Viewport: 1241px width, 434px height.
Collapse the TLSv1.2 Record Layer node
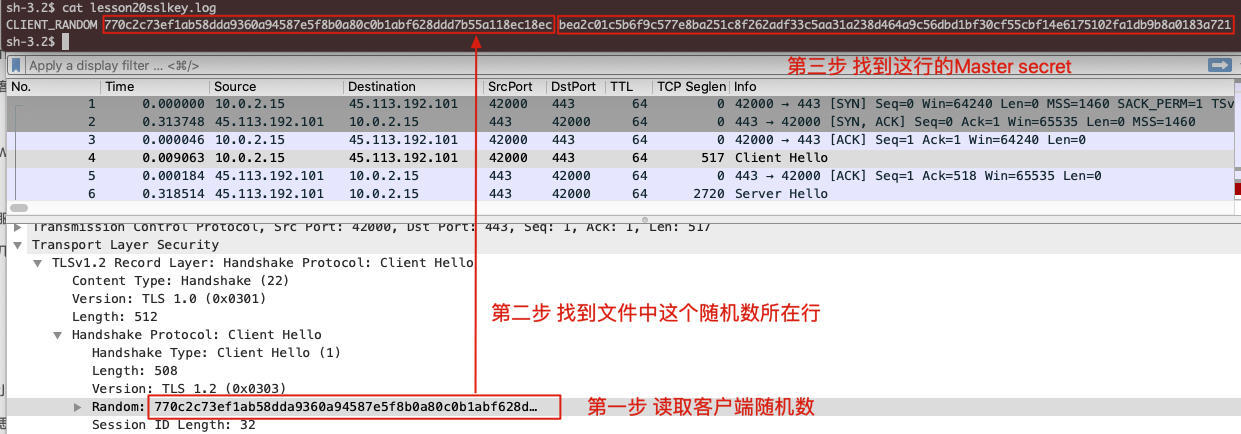[x=39, y=263]
